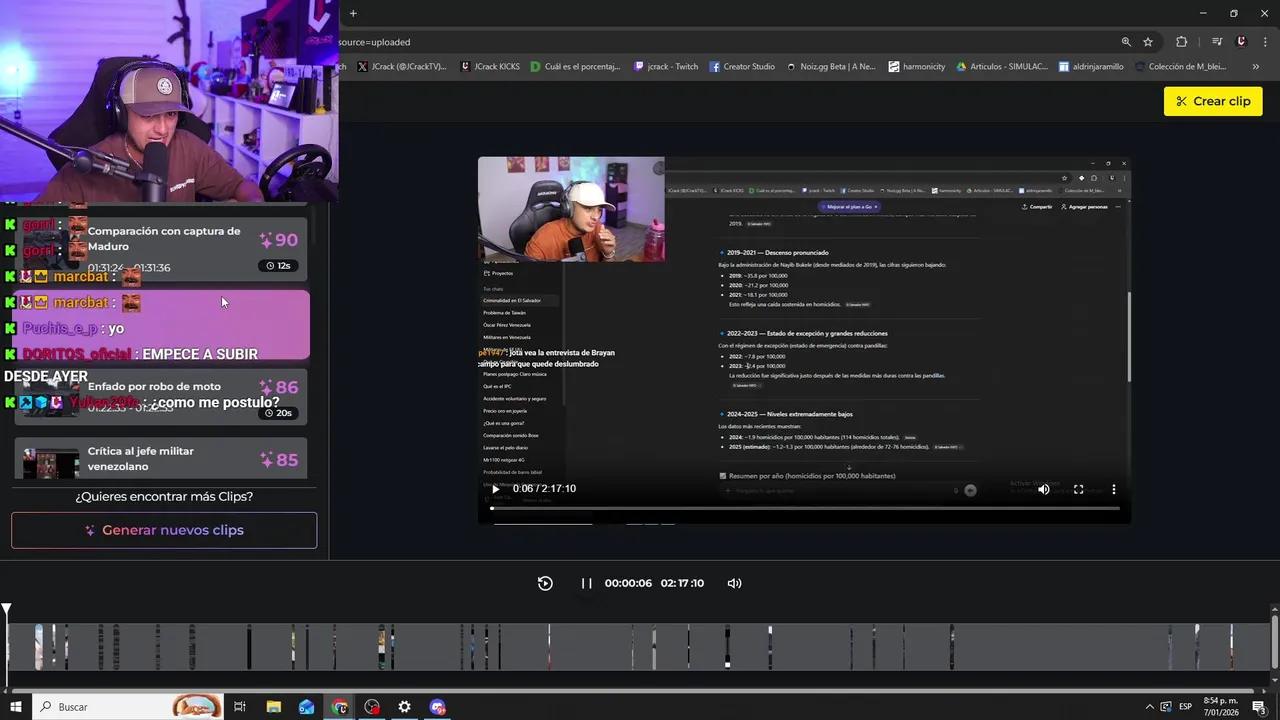This screenshot has height=720, width=1280.
Task: Open the jcrack - Twitch bookmark
Action: (666, 67)
